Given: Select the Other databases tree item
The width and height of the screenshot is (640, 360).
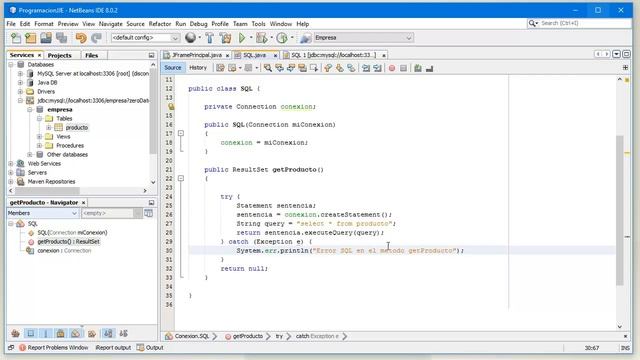Looking at the screenshot, I should pos(67,155).
